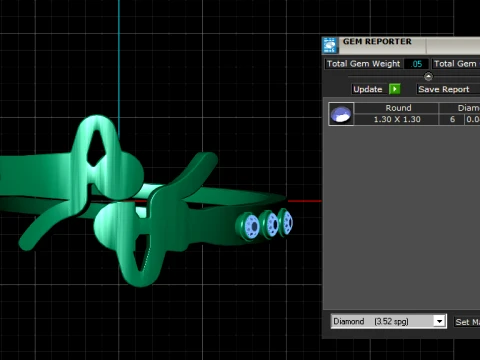Select the round gem thumbnail in the report

341,114
